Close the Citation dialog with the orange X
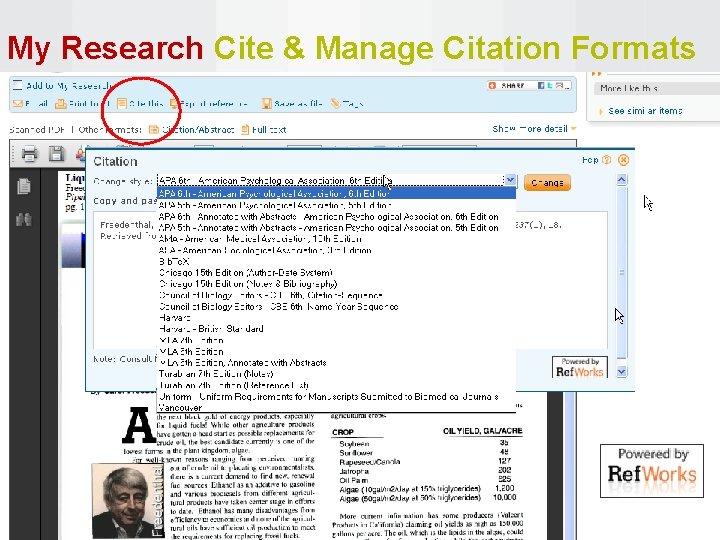The image size is (720, 540). coord(623,160)
